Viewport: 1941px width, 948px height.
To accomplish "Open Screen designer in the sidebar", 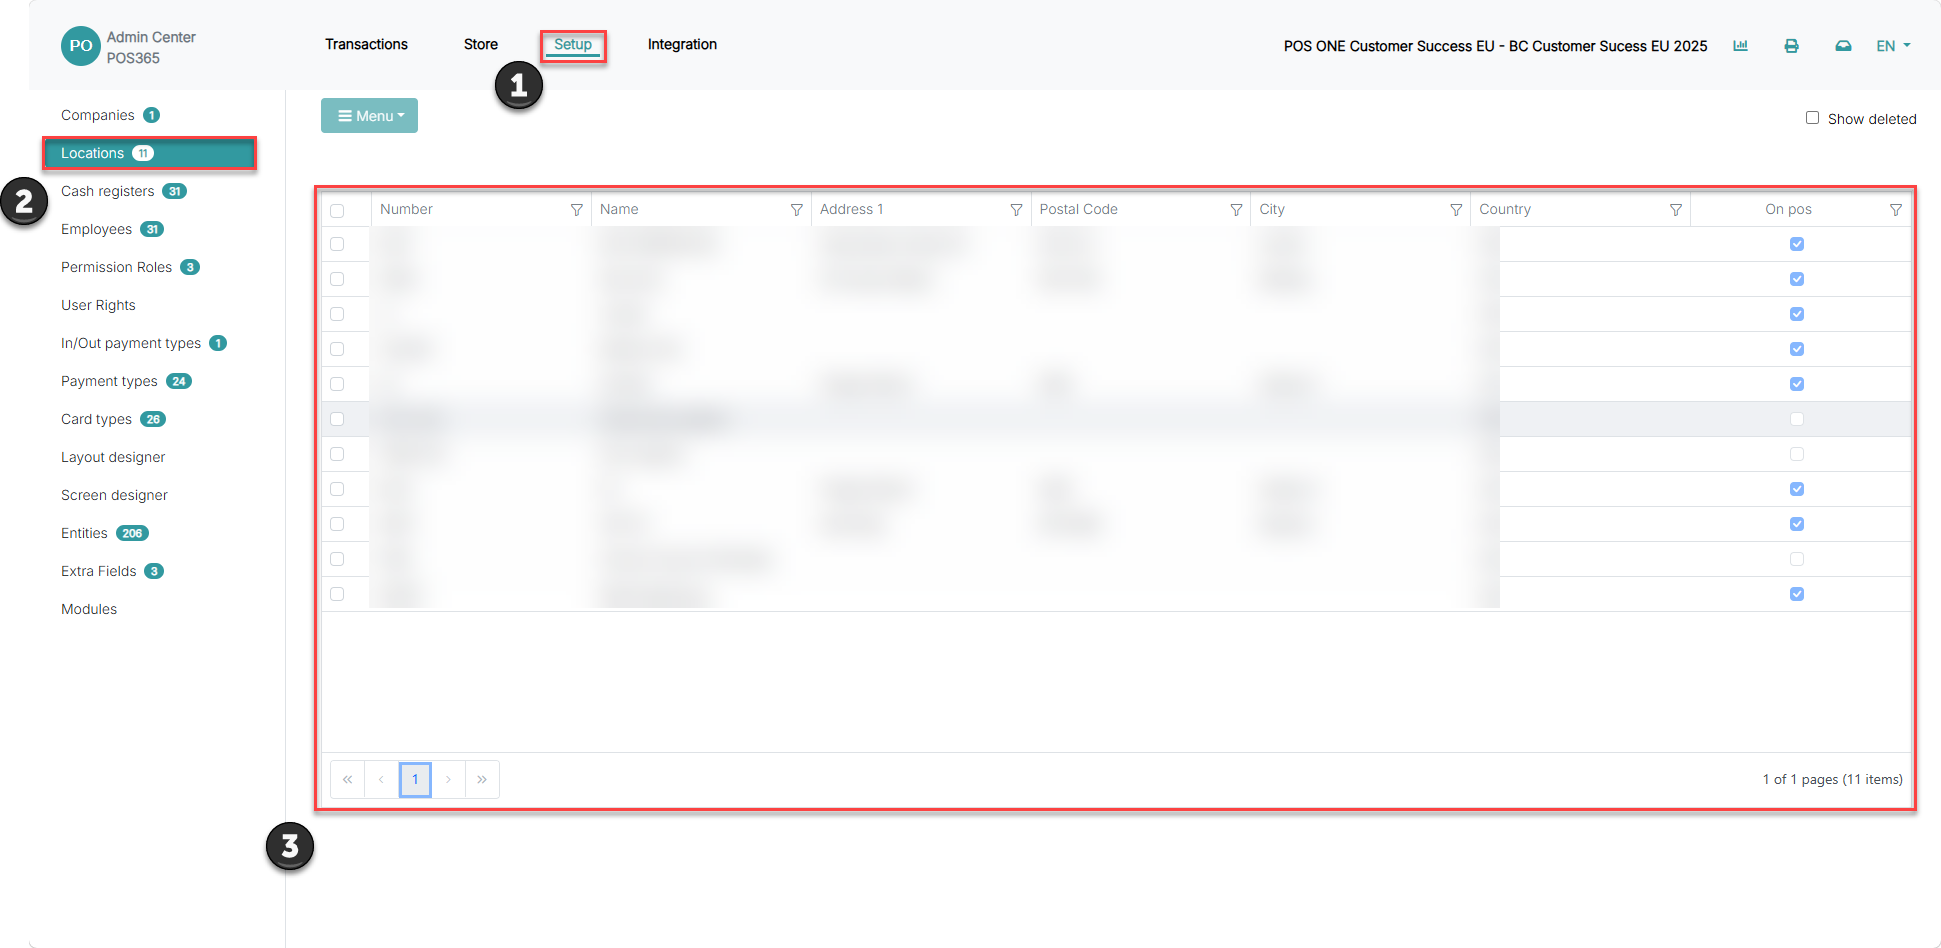I will 114,495.
